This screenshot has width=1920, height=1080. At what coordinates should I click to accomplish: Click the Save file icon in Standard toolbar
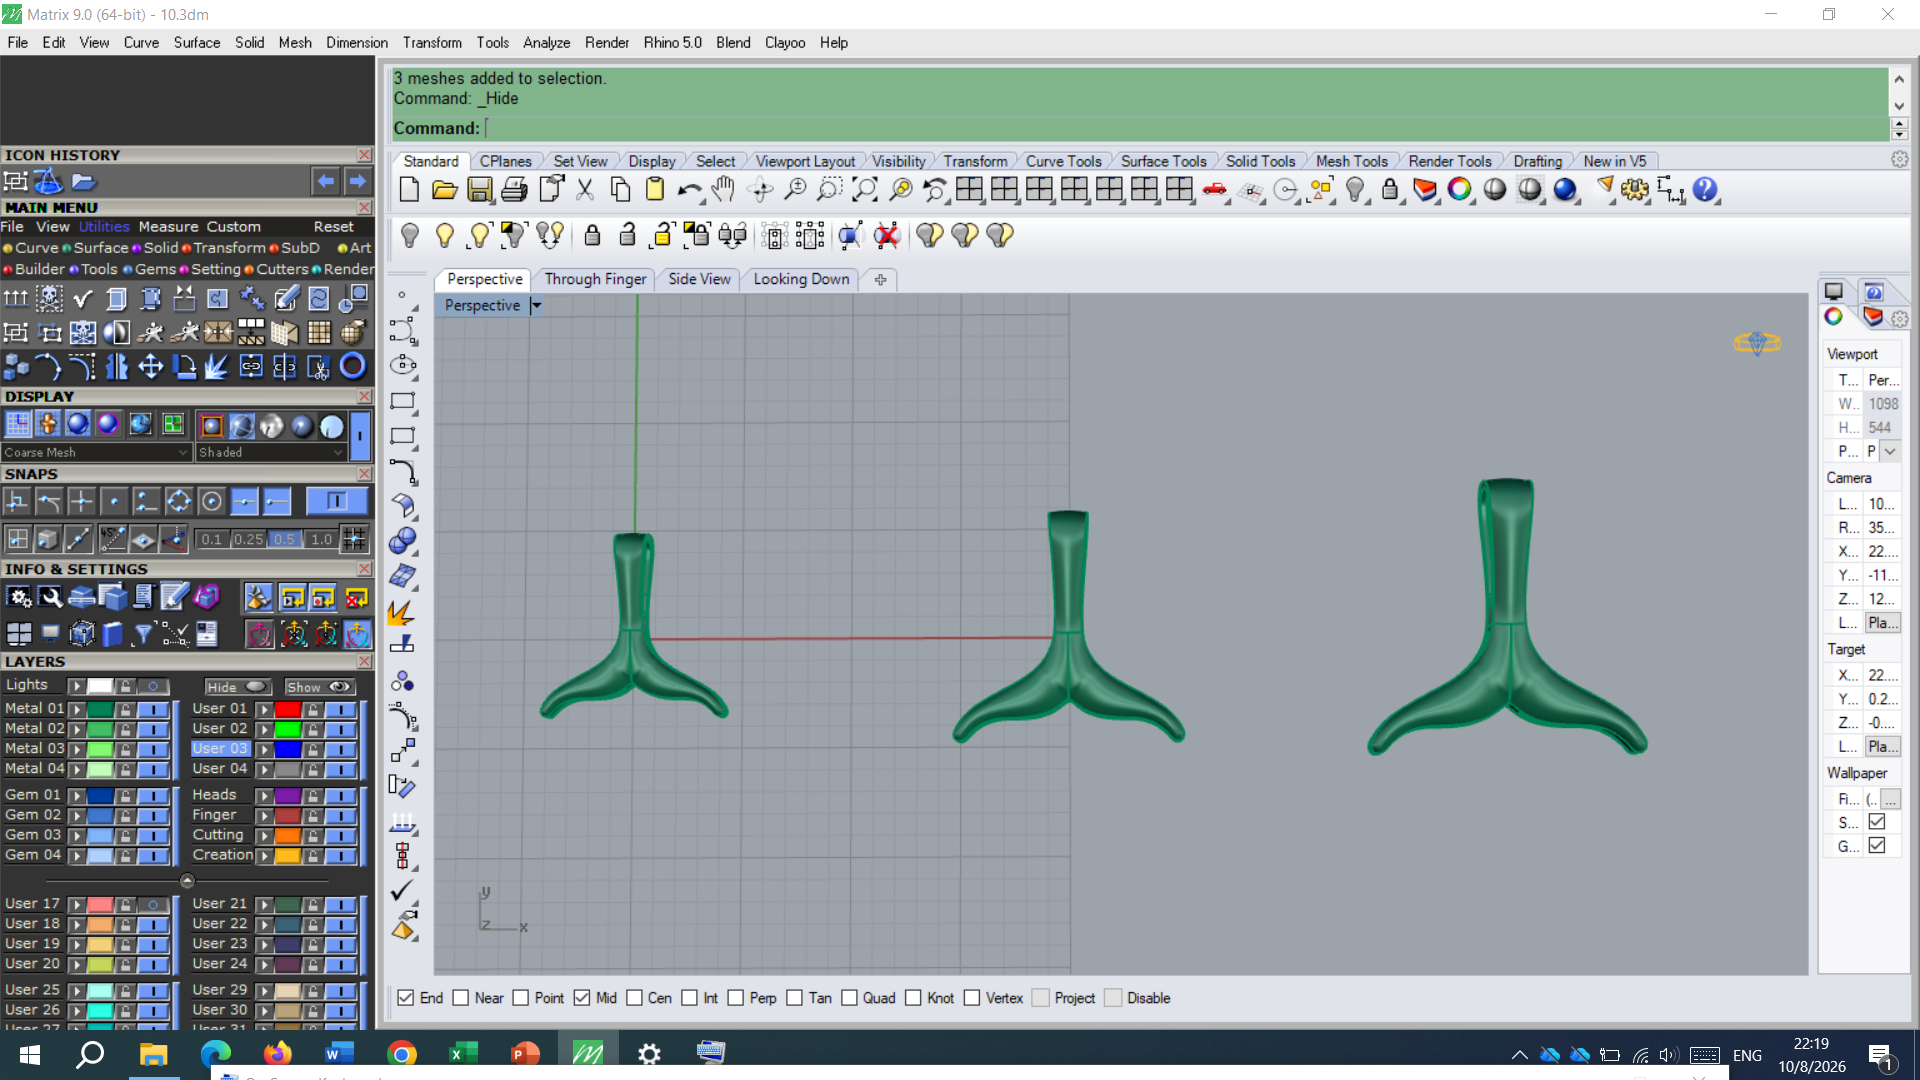point(480,190)
